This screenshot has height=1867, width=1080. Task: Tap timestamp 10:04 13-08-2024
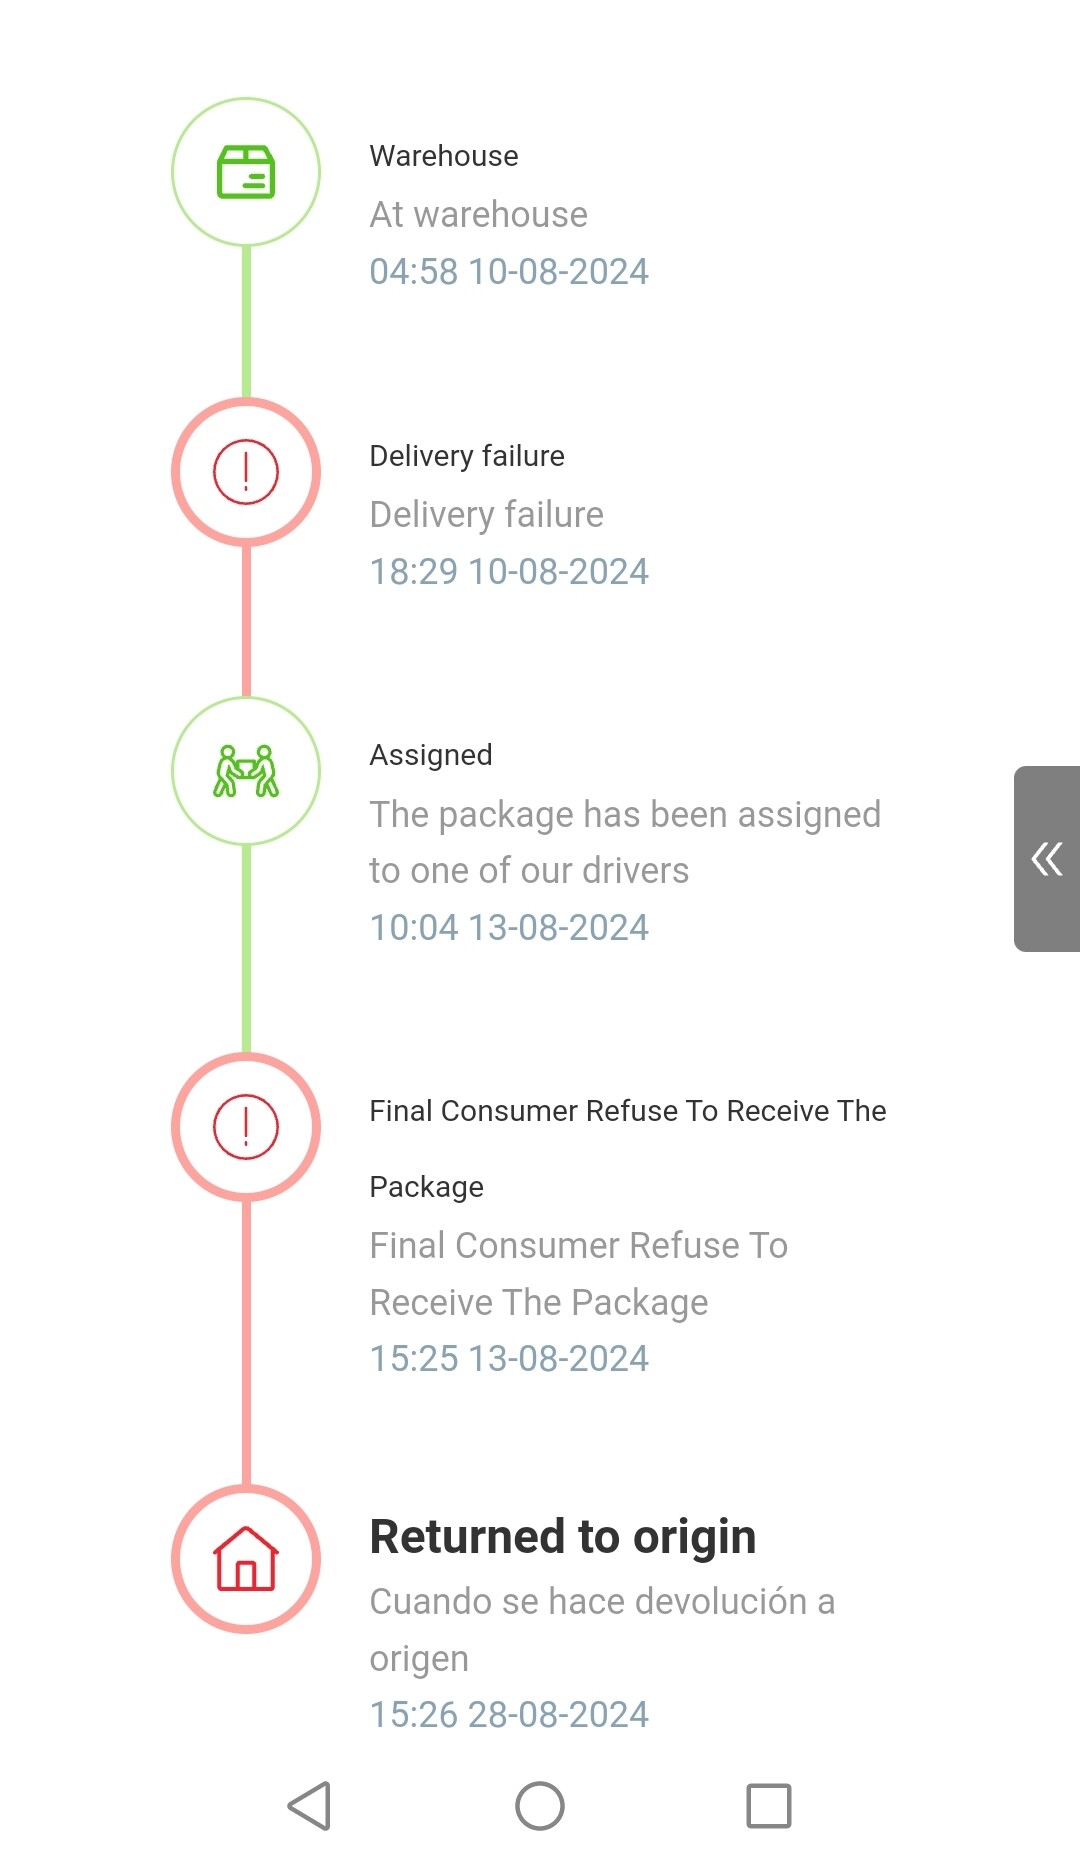(509, 927)
